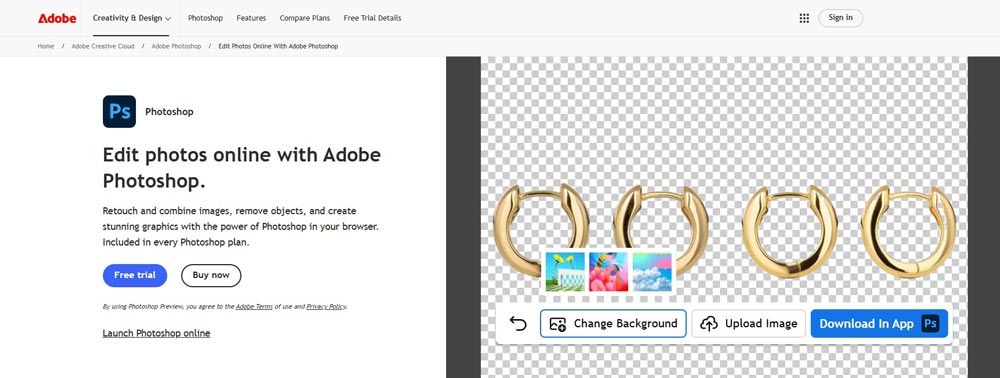Viewport: 1000px width, 378px height.
Task: Click the Edit photos online heading
Action: point(242,168)
